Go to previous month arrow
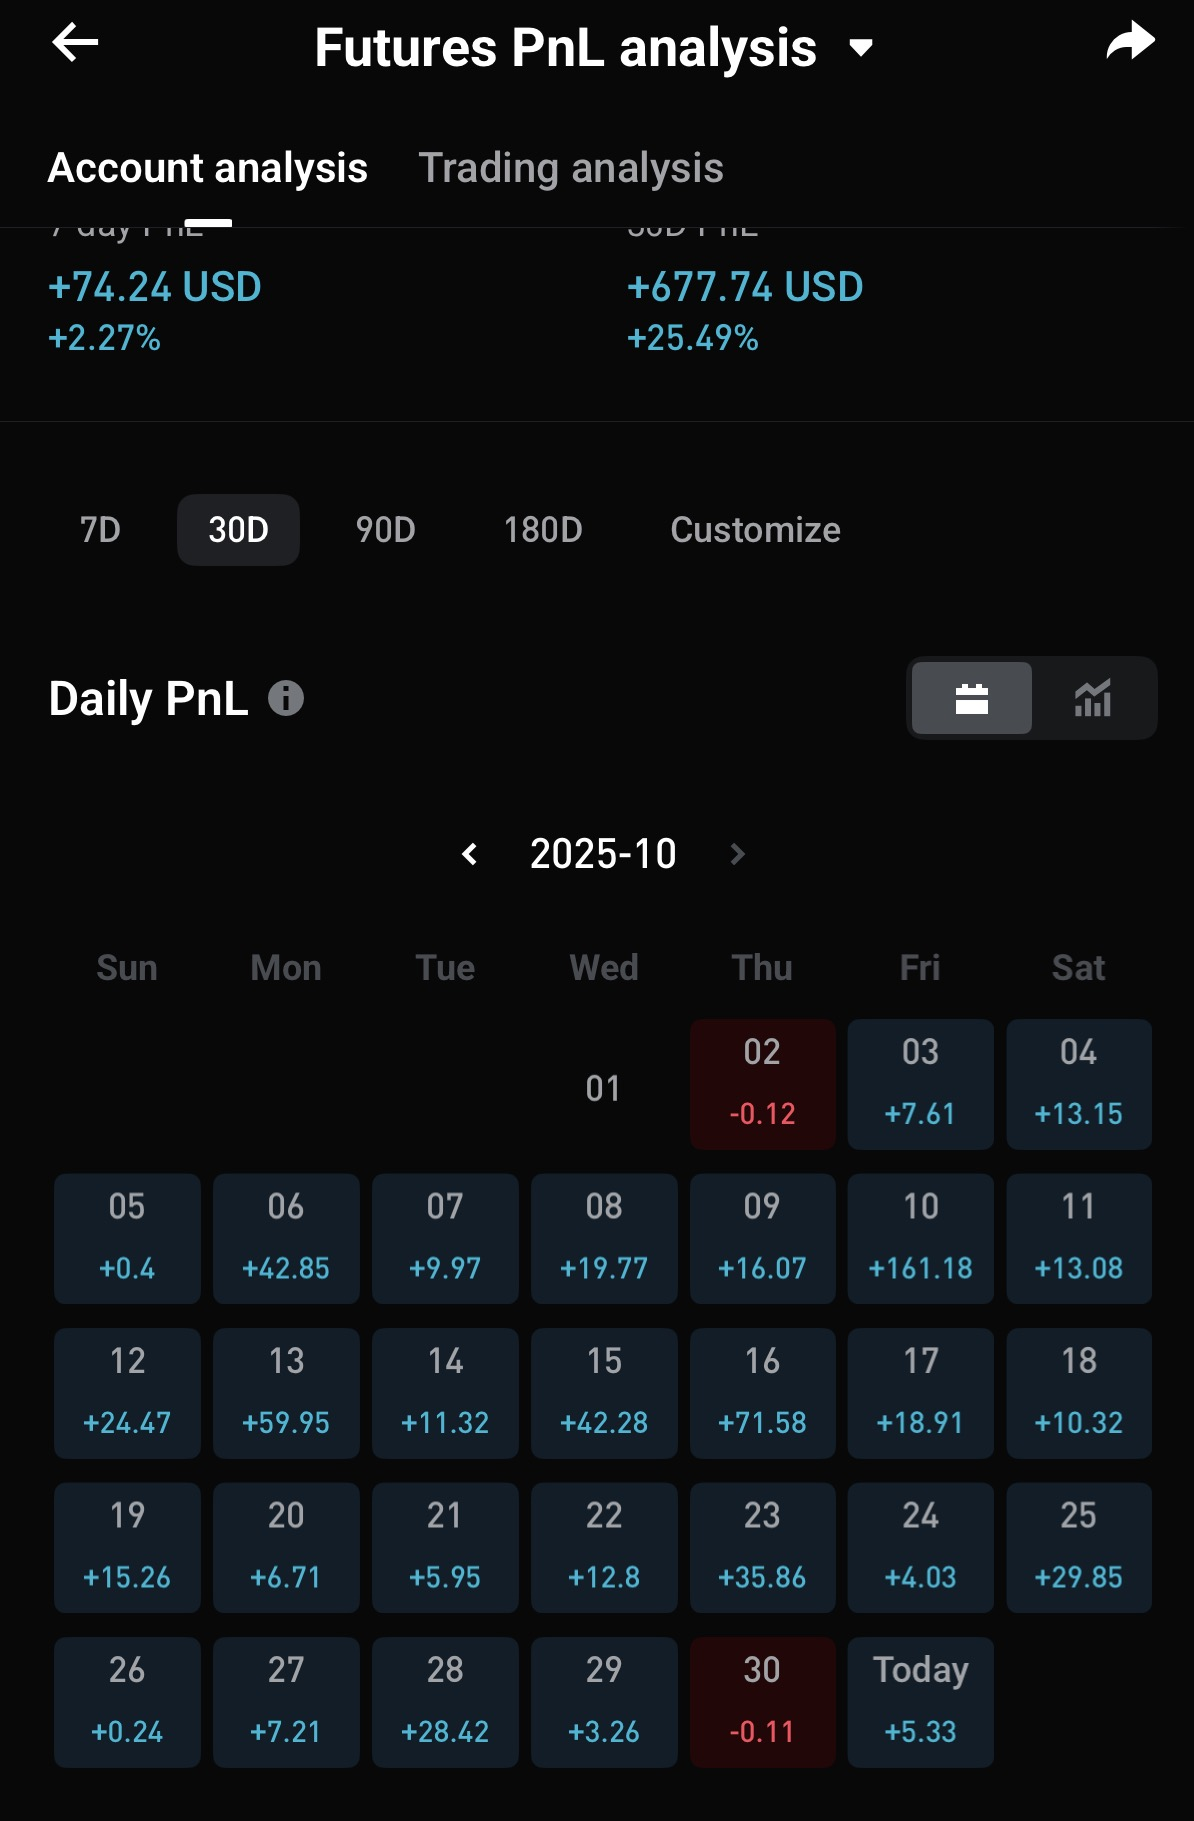The height and width of the screenshot is (1821, 1194). coord(470,854)
